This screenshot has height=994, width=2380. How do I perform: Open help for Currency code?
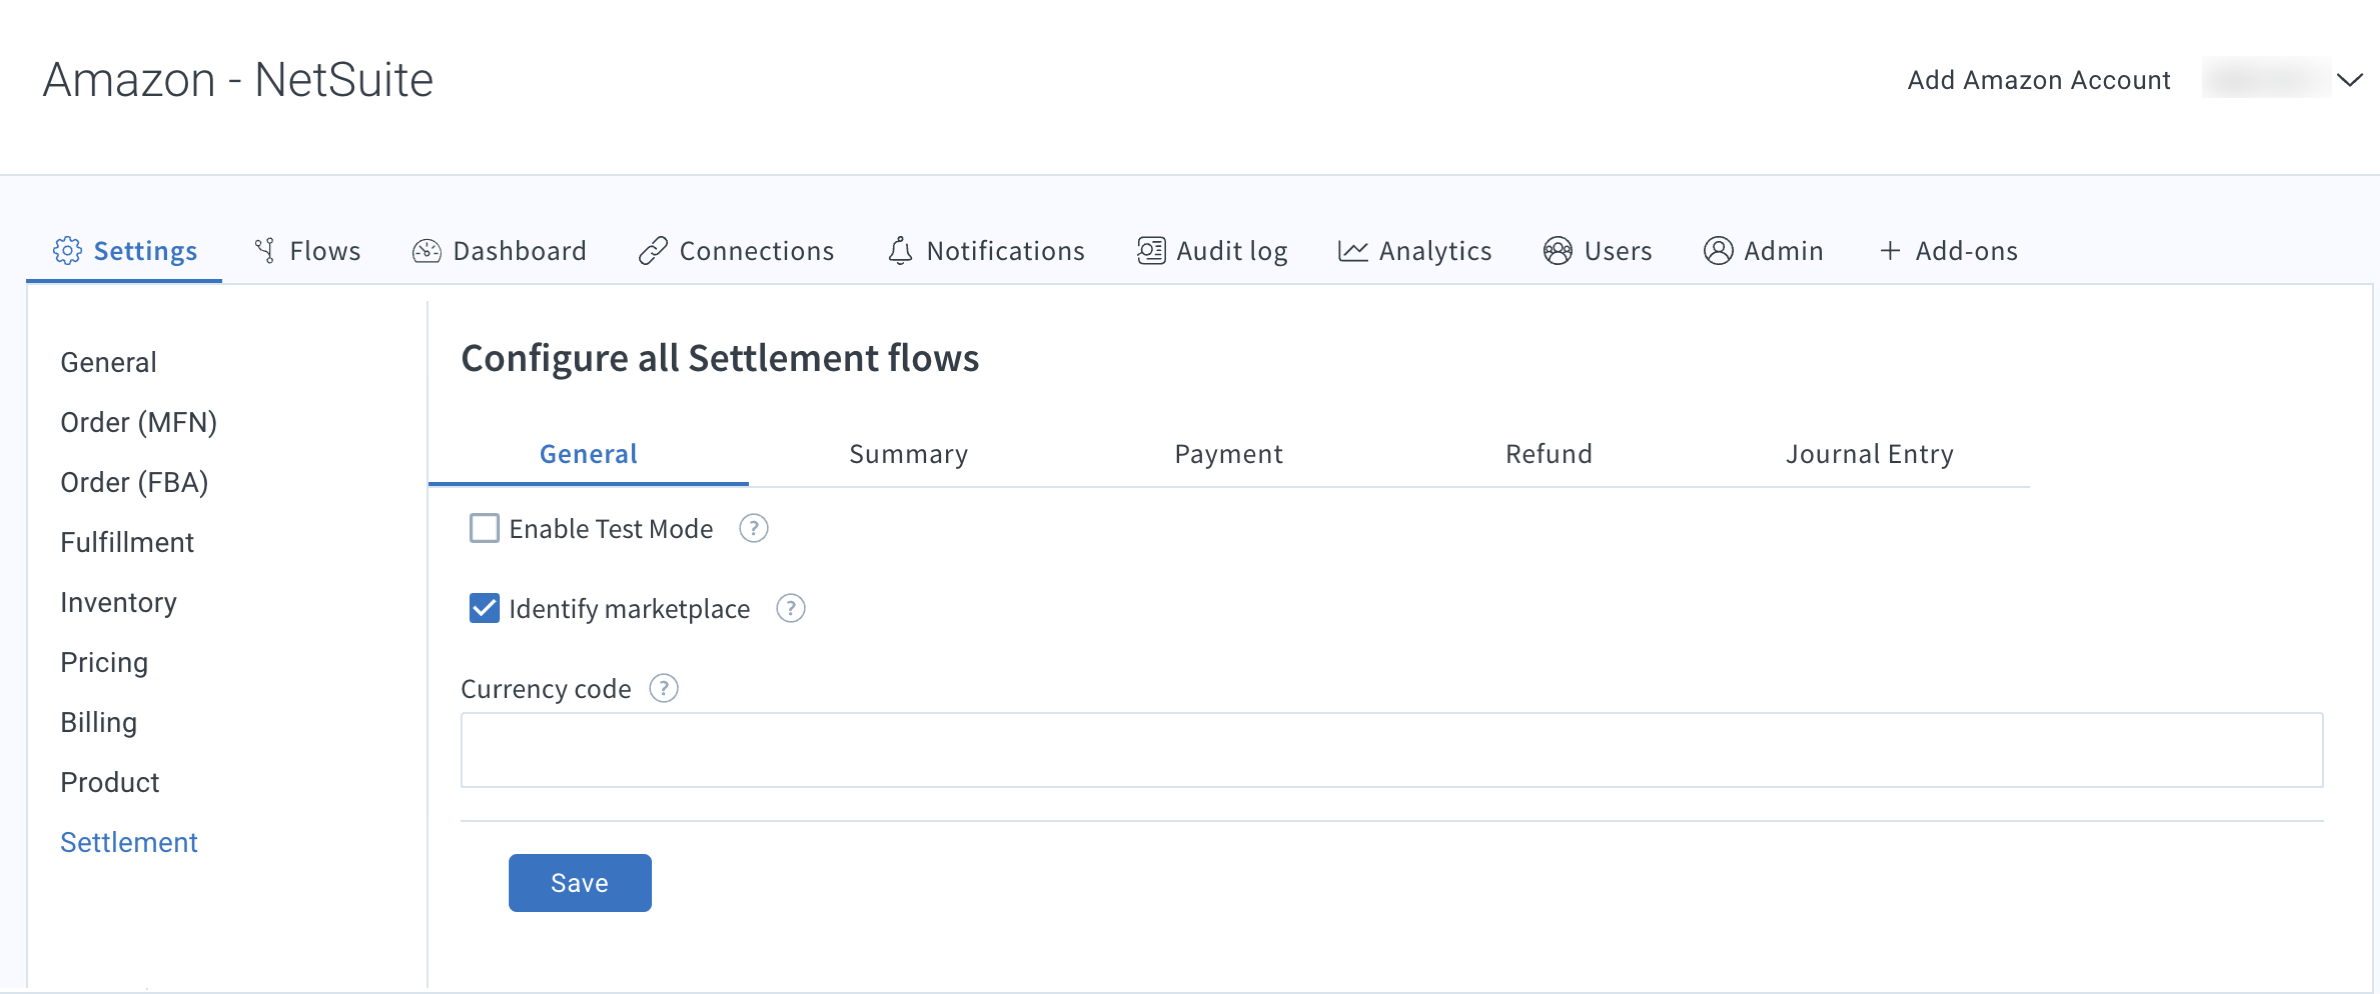tap(663, 688)
